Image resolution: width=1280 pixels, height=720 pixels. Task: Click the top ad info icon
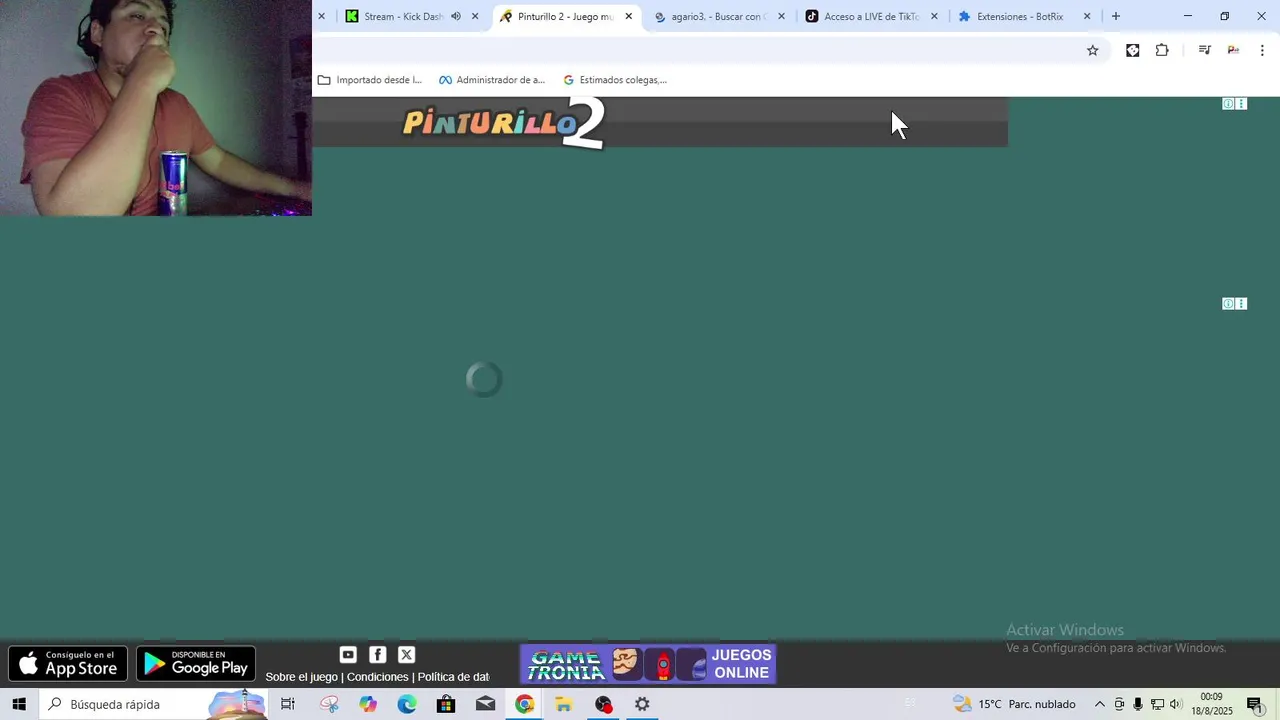1228,104
